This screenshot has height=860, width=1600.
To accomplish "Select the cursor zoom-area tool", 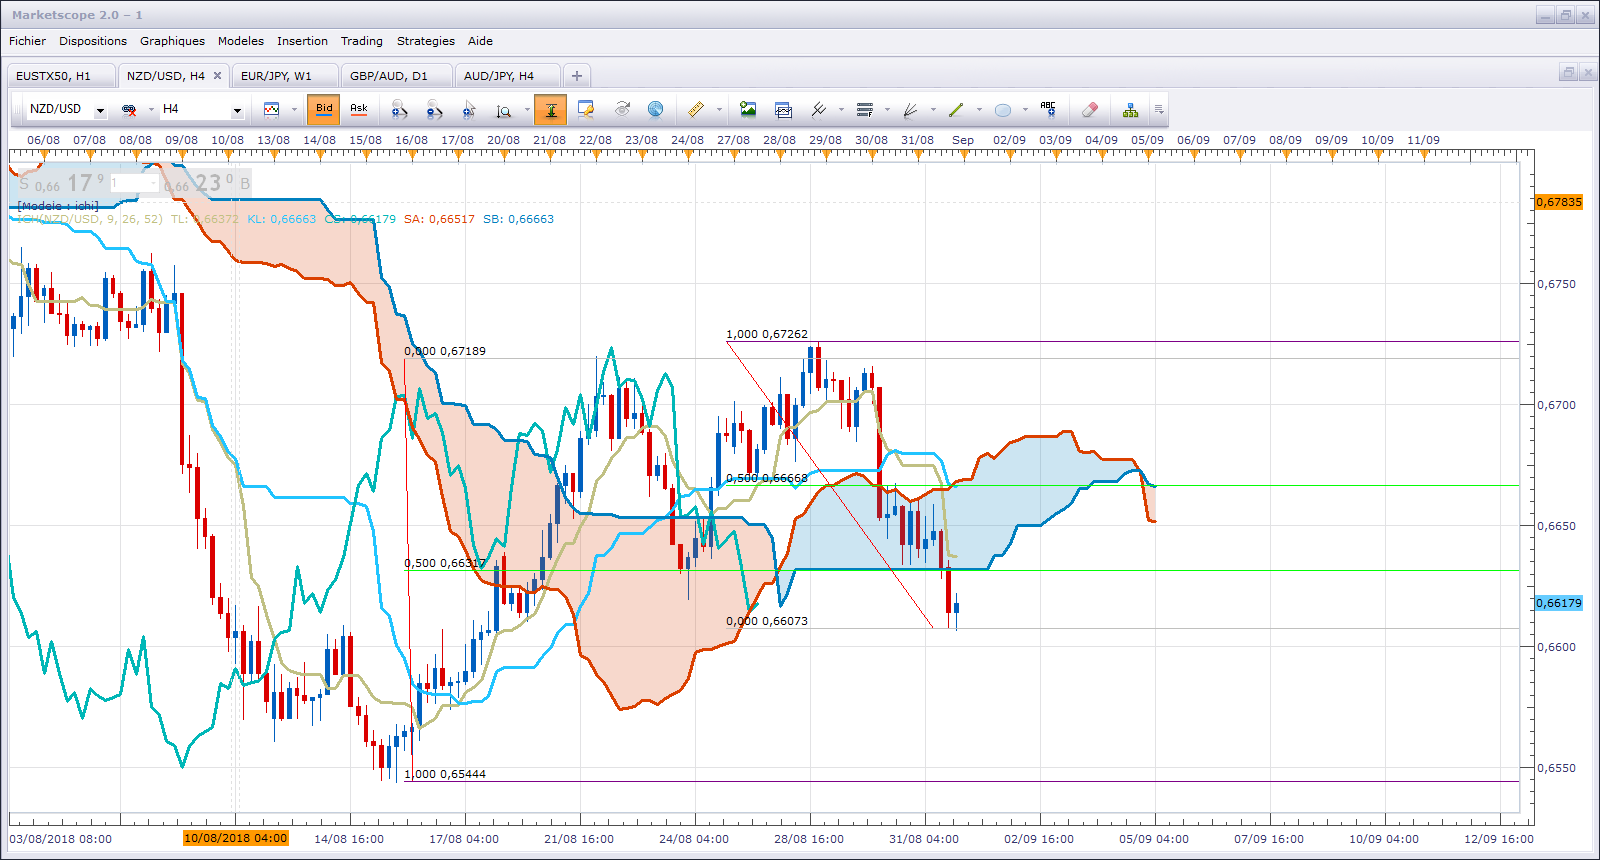I will (x=469, y=110).
